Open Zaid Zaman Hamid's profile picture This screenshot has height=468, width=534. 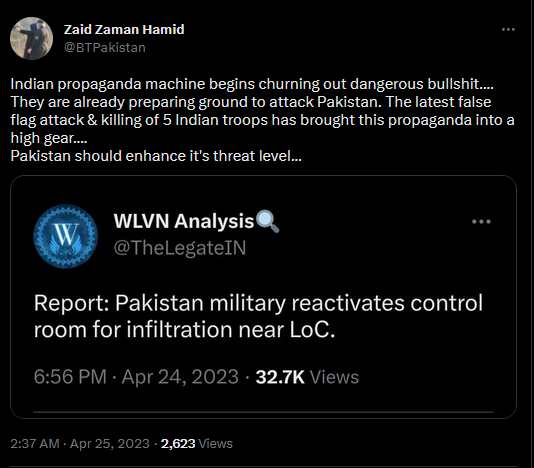[x=31, y=38]
